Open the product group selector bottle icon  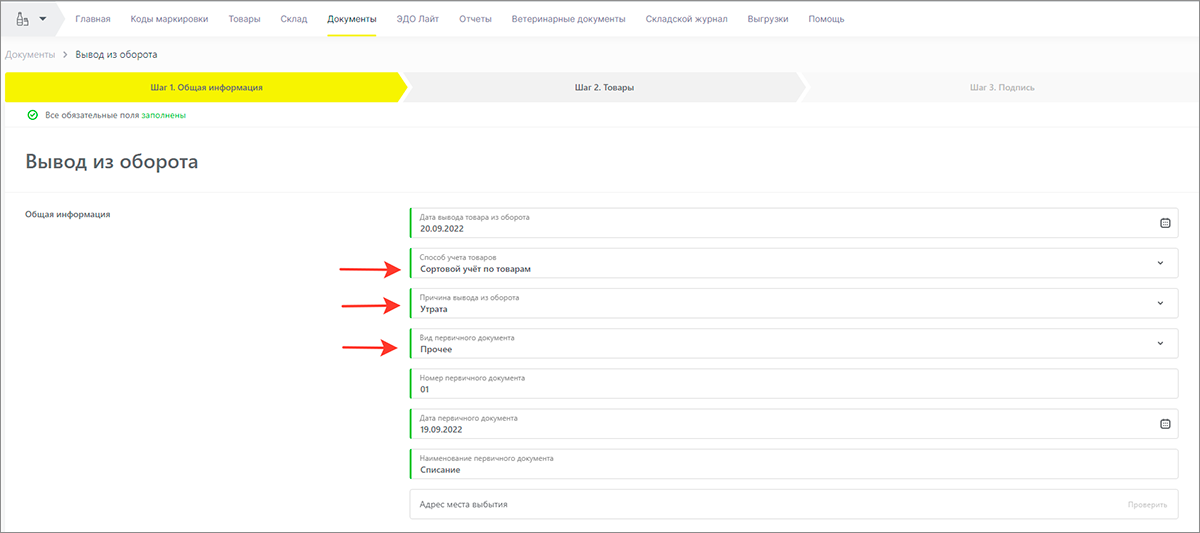[22, 19]
